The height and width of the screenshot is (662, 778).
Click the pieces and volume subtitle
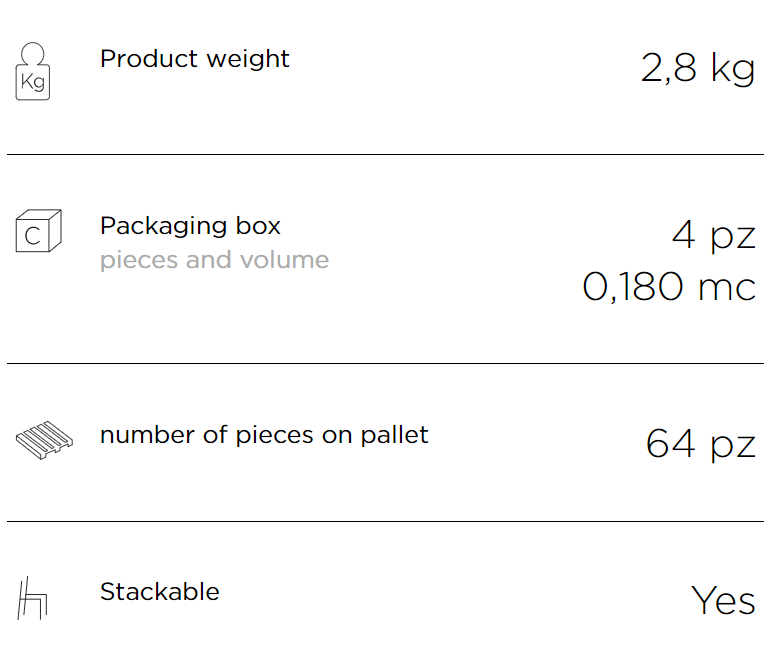click(x=214, y=260)
